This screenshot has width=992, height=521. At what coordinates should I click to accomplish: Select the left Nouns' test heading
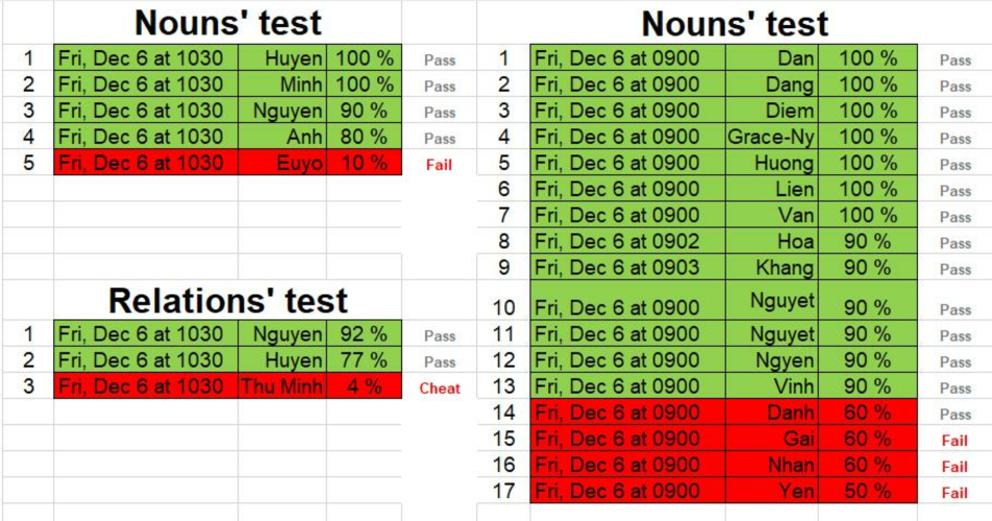pos(228,23)
